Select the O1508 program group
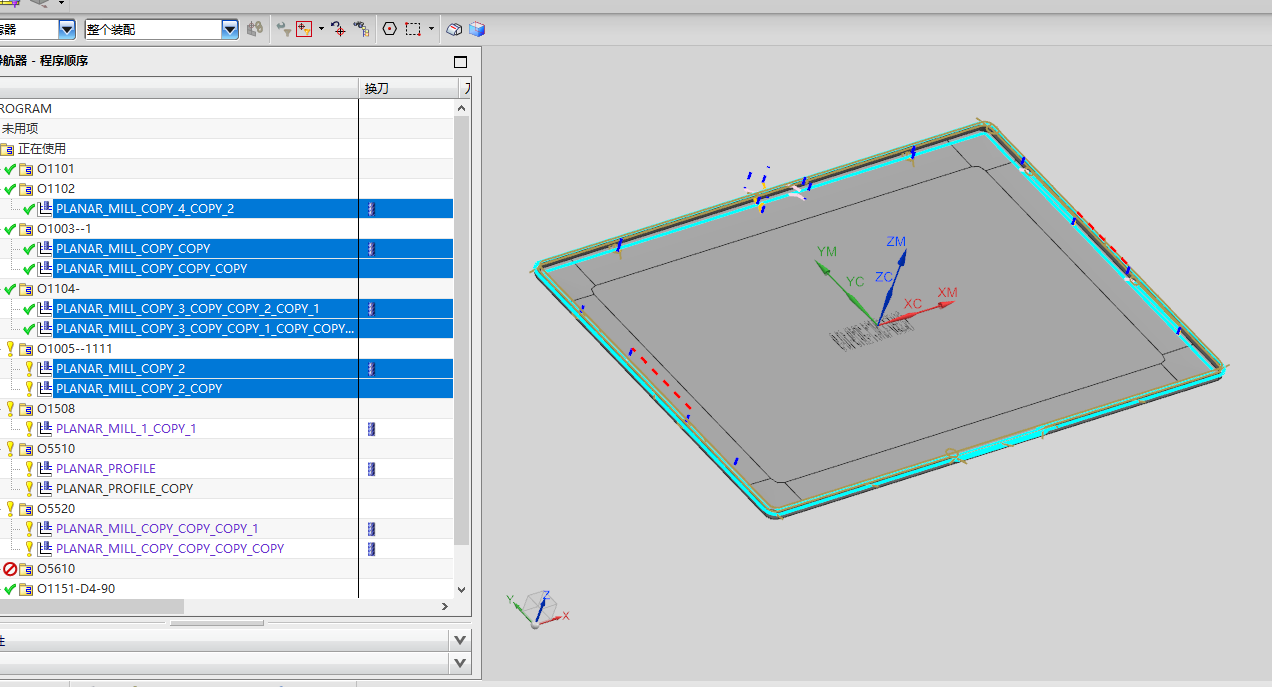 coord(56,409)
